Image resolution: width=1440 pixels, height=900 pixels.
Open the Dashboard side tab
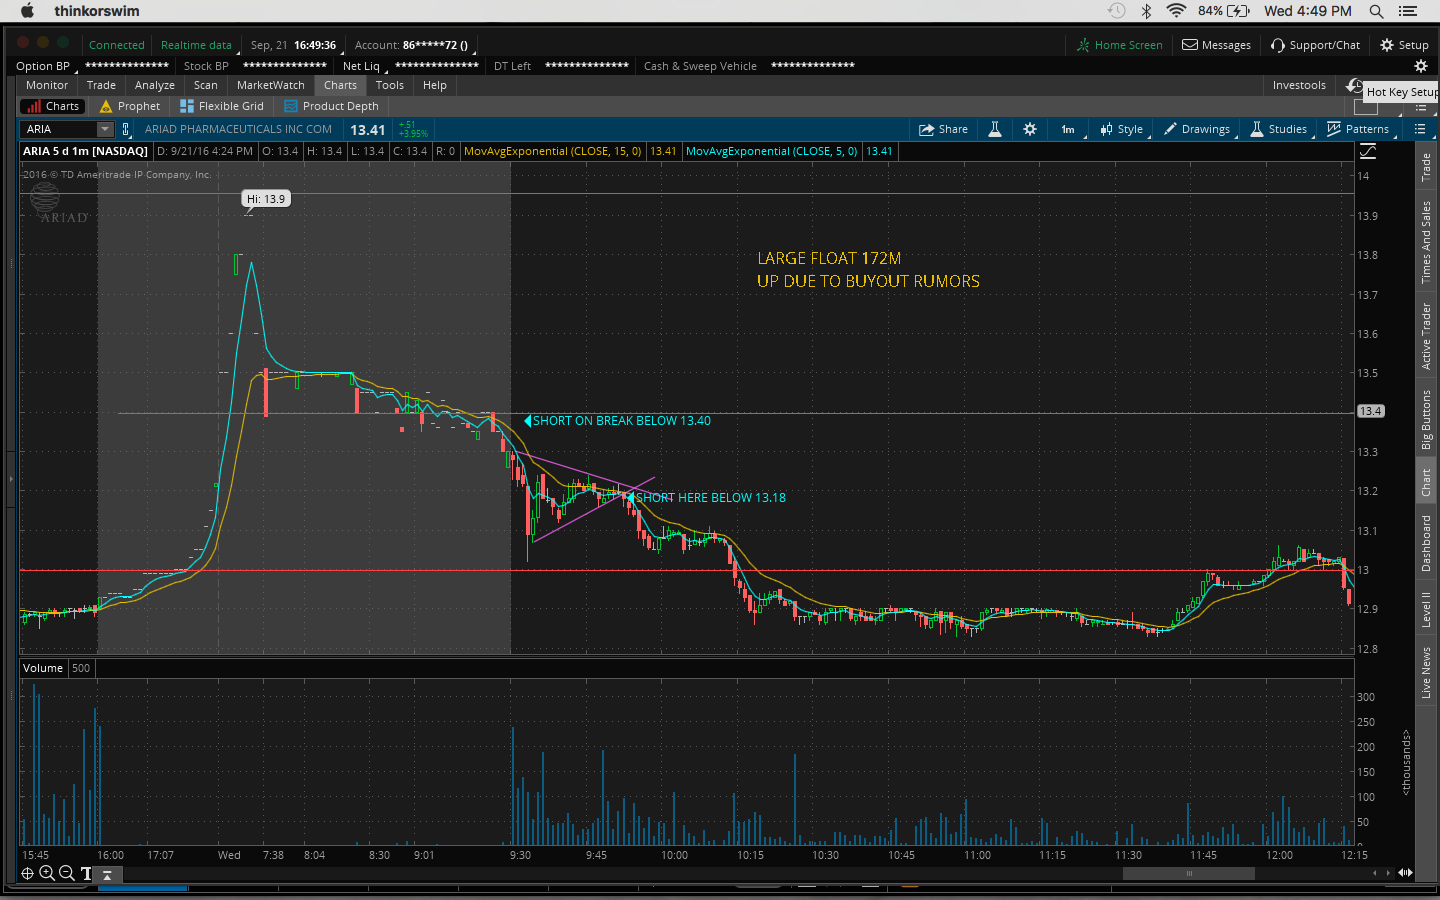(x=1426, y=543)
